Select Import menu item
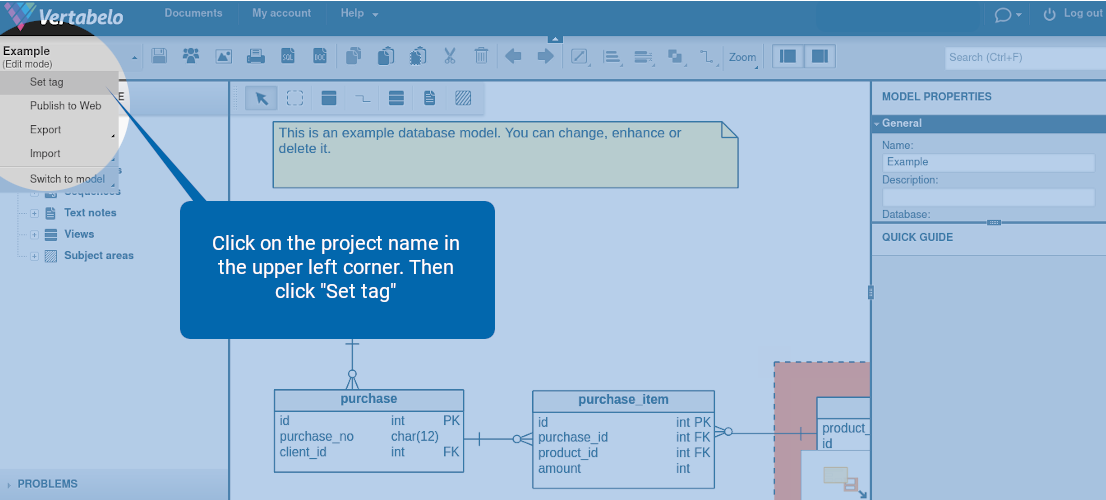 (45, 154)
